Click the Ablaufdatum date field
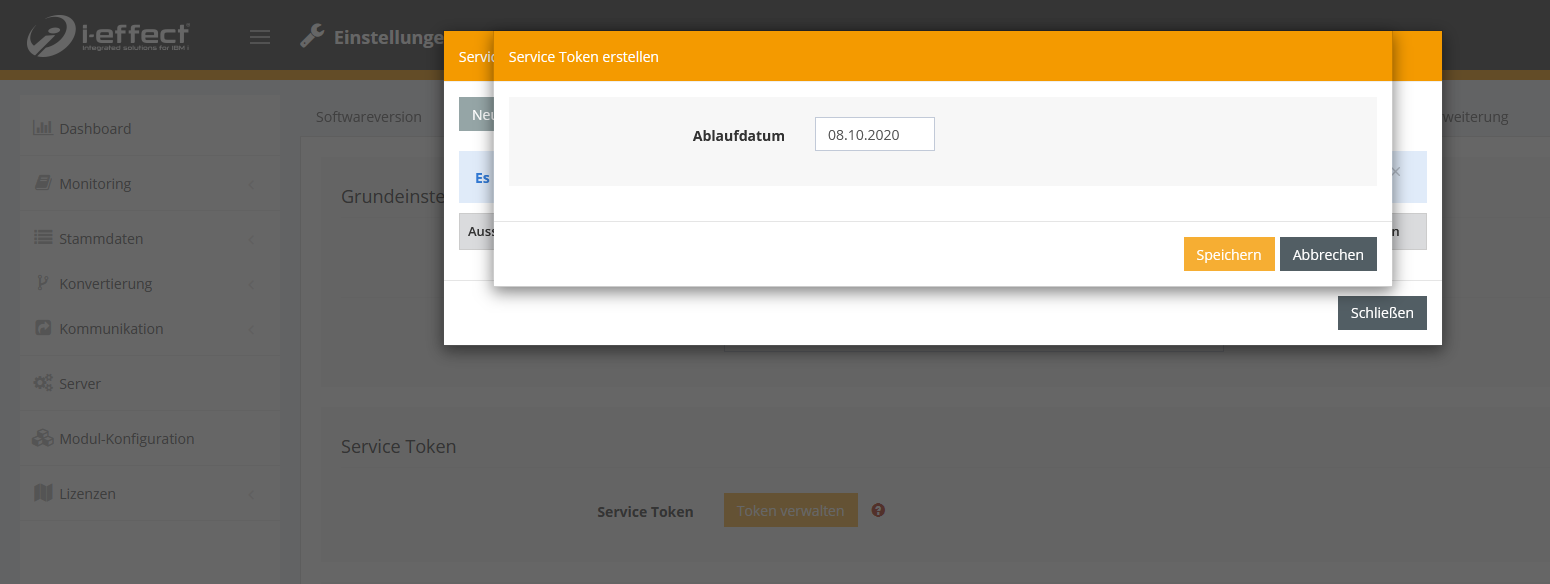 [x=874, y=135]
